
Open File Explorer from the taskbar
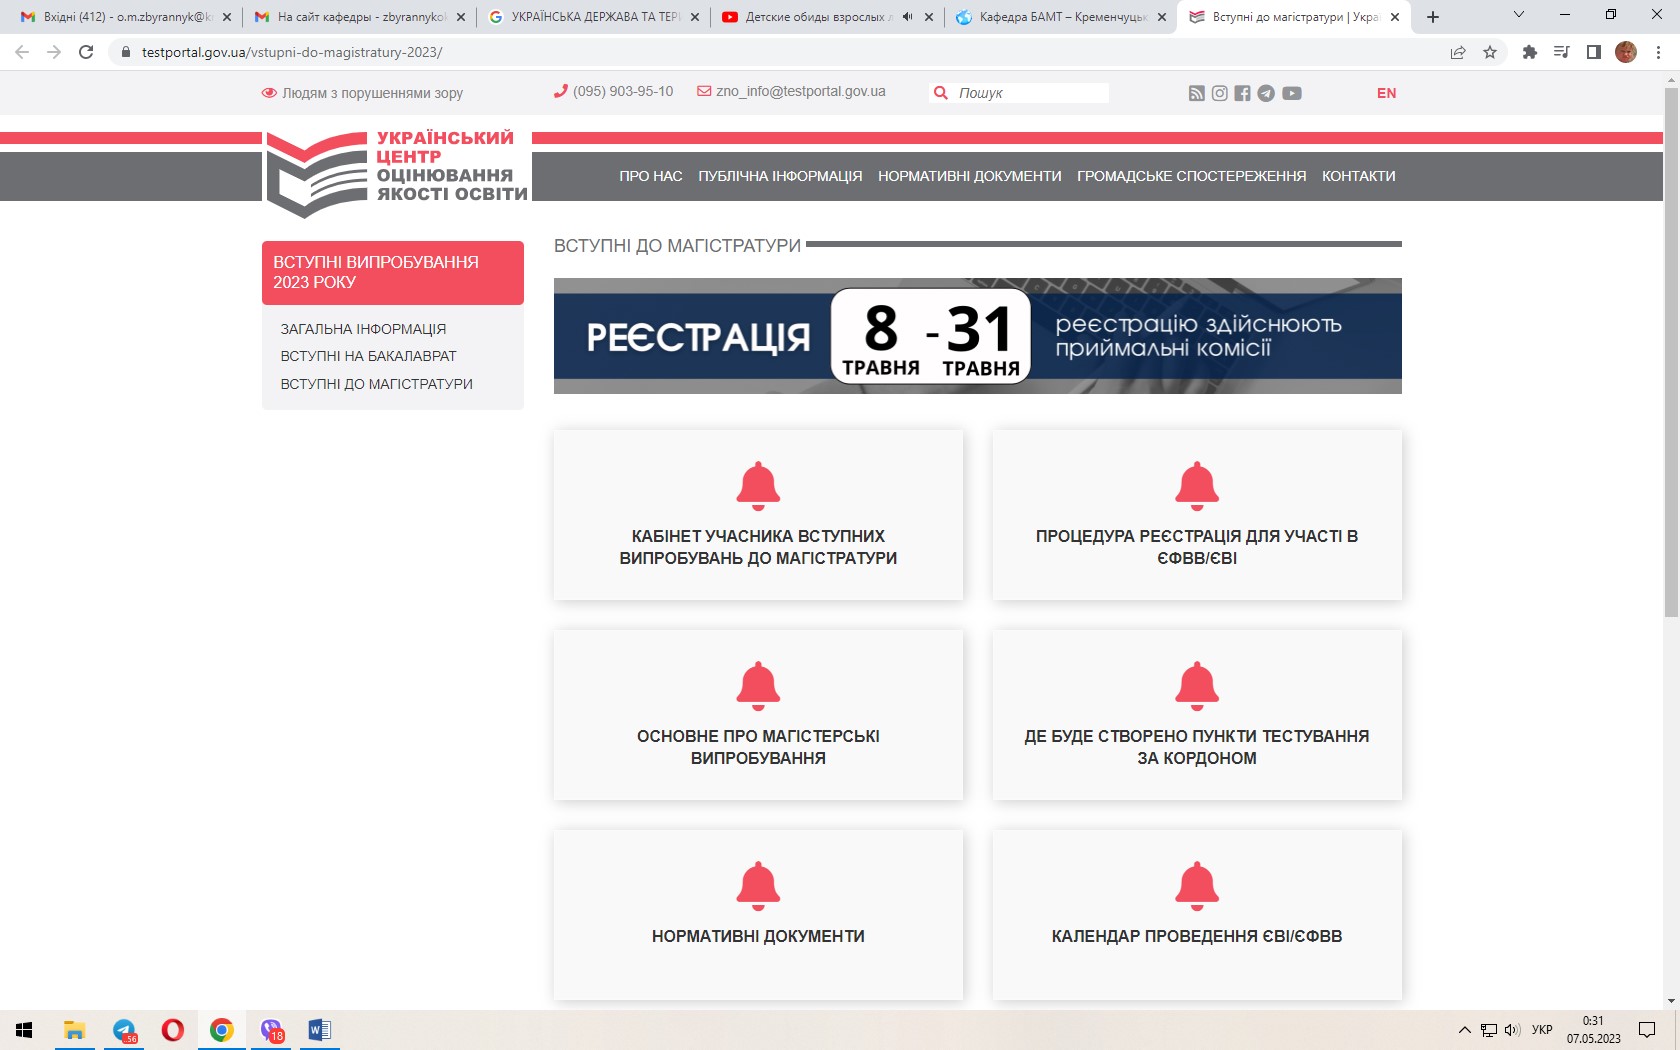74,1030
